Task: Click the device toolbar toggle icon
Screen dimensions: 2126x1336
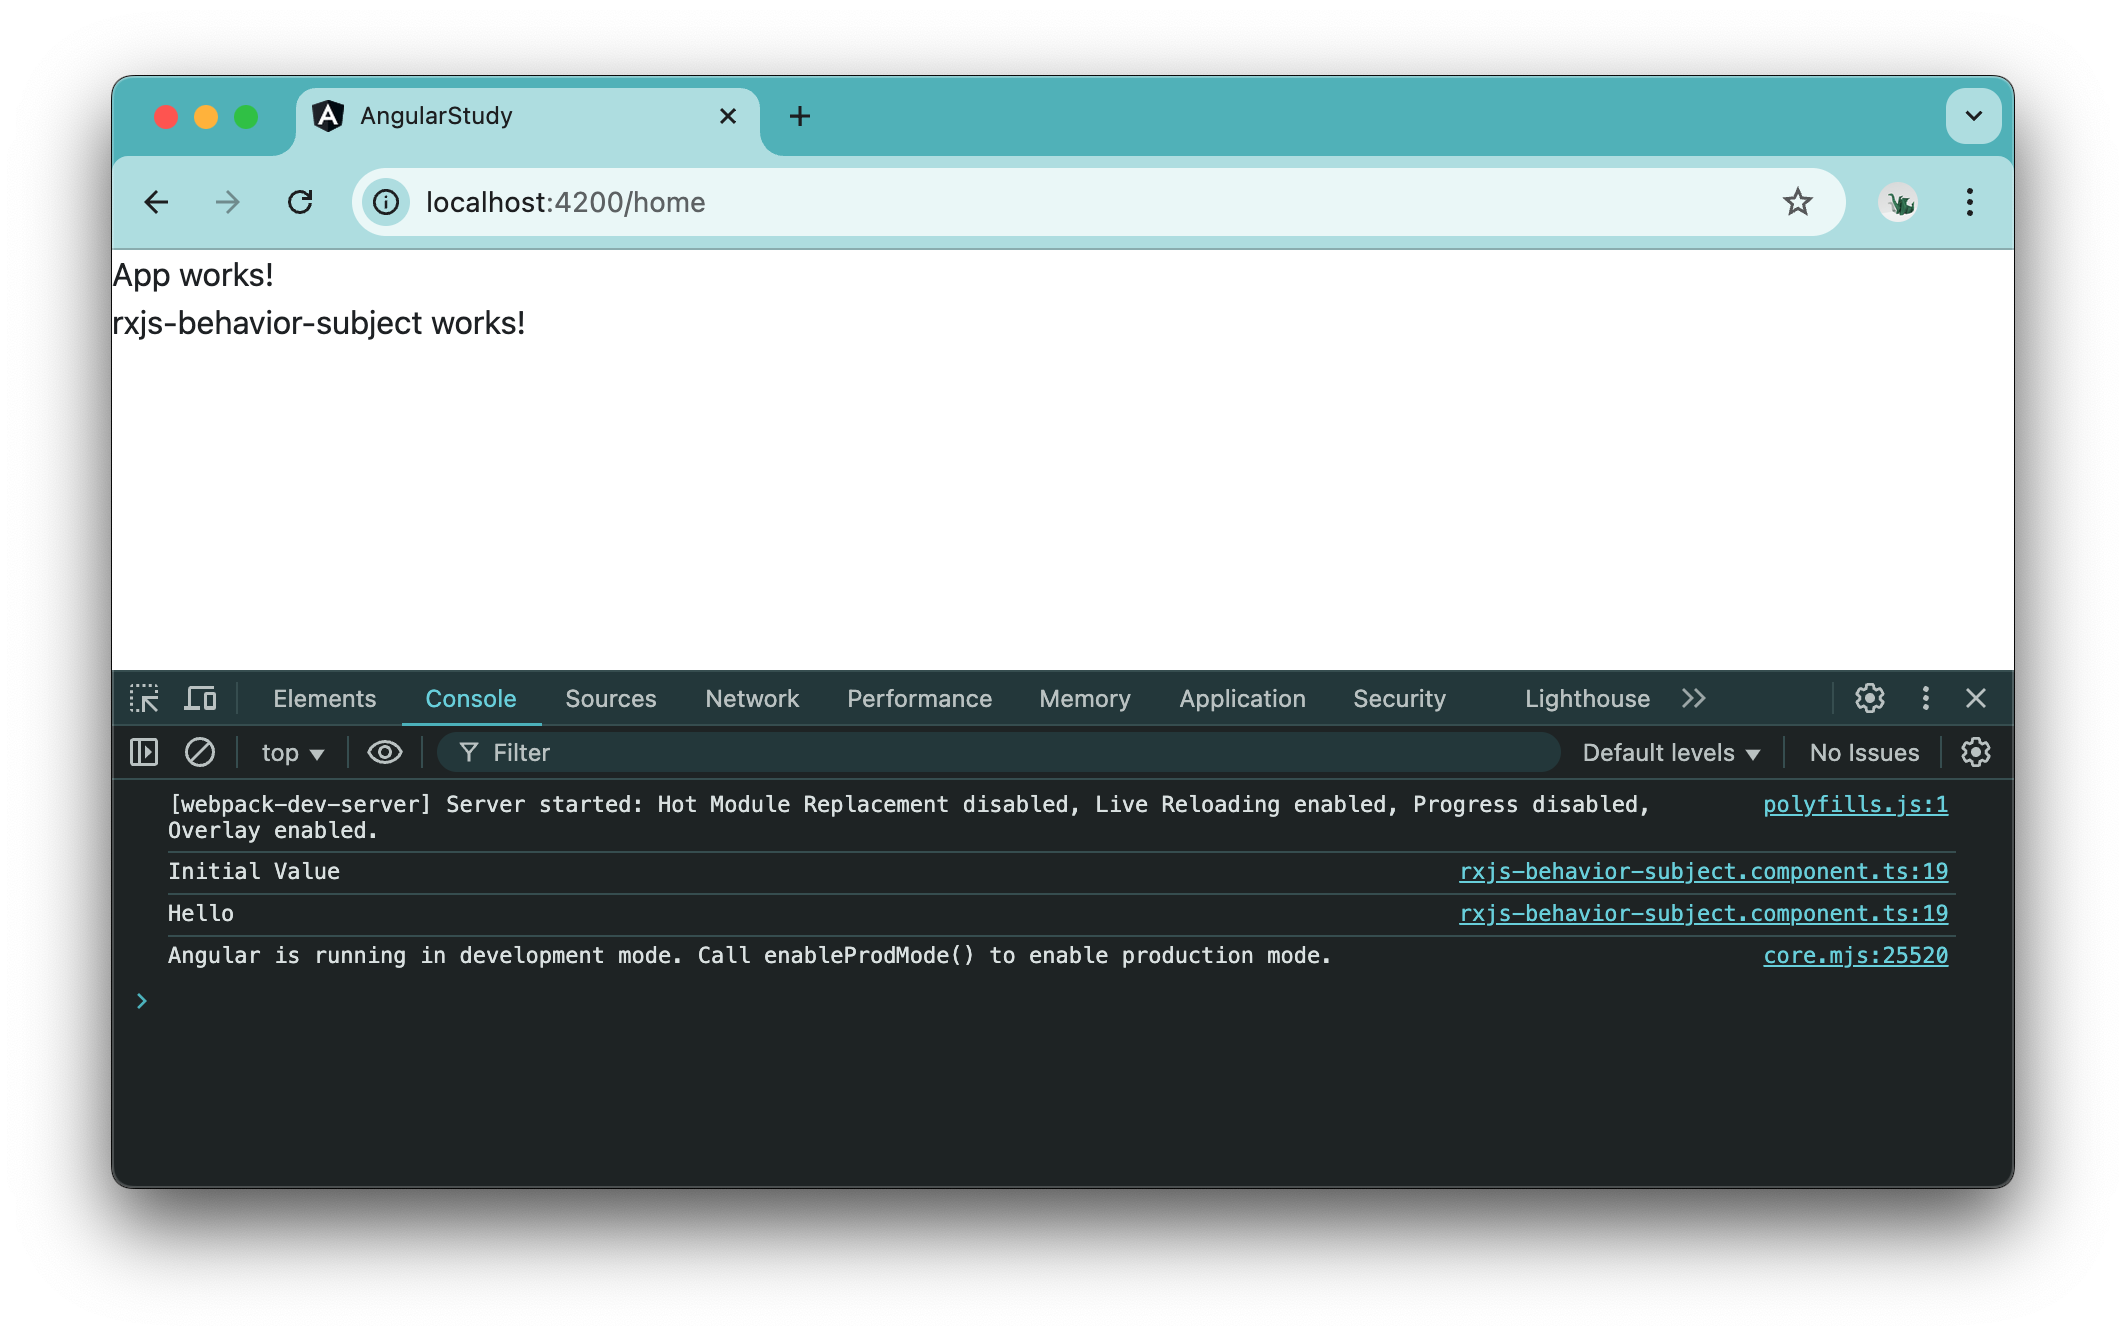Action: click(202, 699)
